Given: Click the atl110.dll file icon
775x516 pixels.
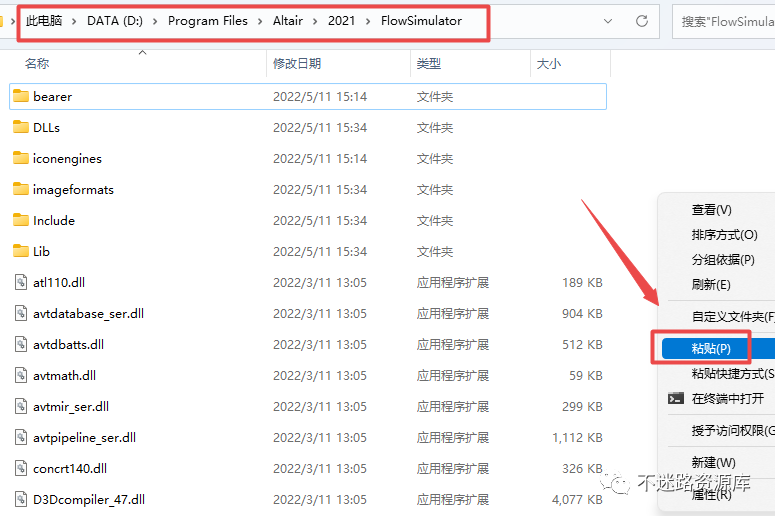Looking at the screenshot, I should [21, 282].
